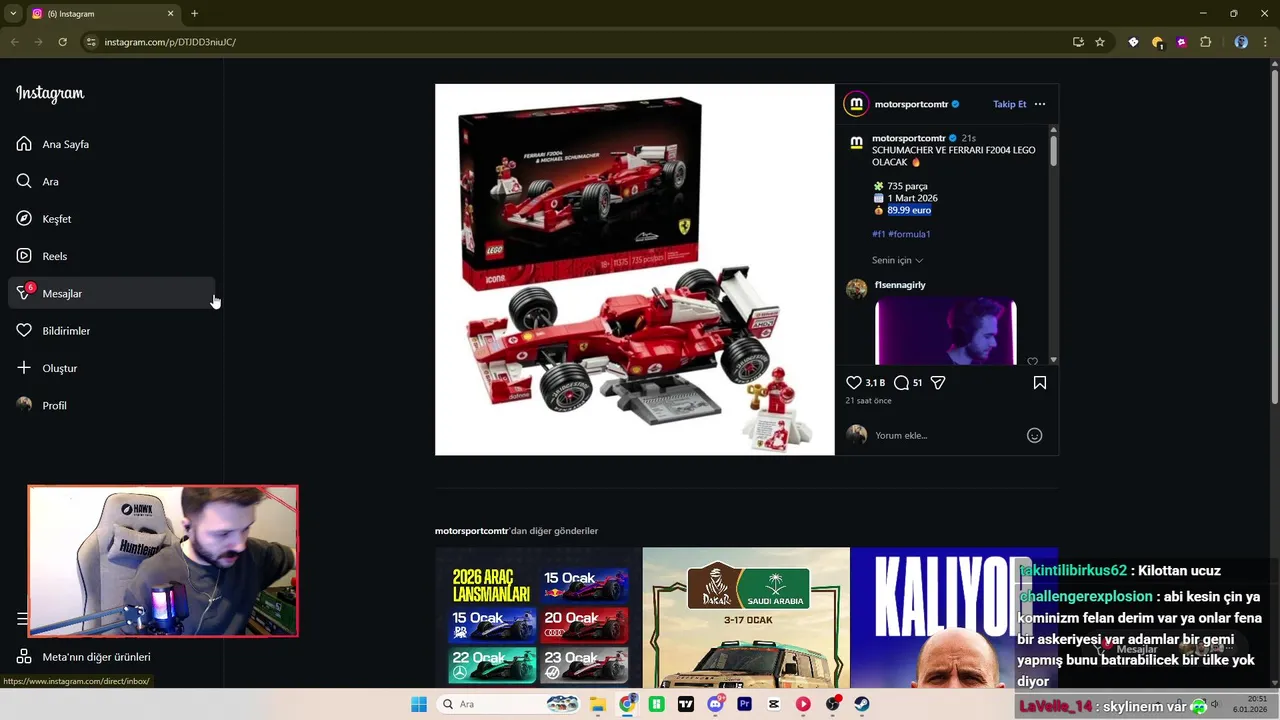Open 2026 Araç Lansmanları post thumbnail
The image size is (1280, 720).
coord(538,617)
